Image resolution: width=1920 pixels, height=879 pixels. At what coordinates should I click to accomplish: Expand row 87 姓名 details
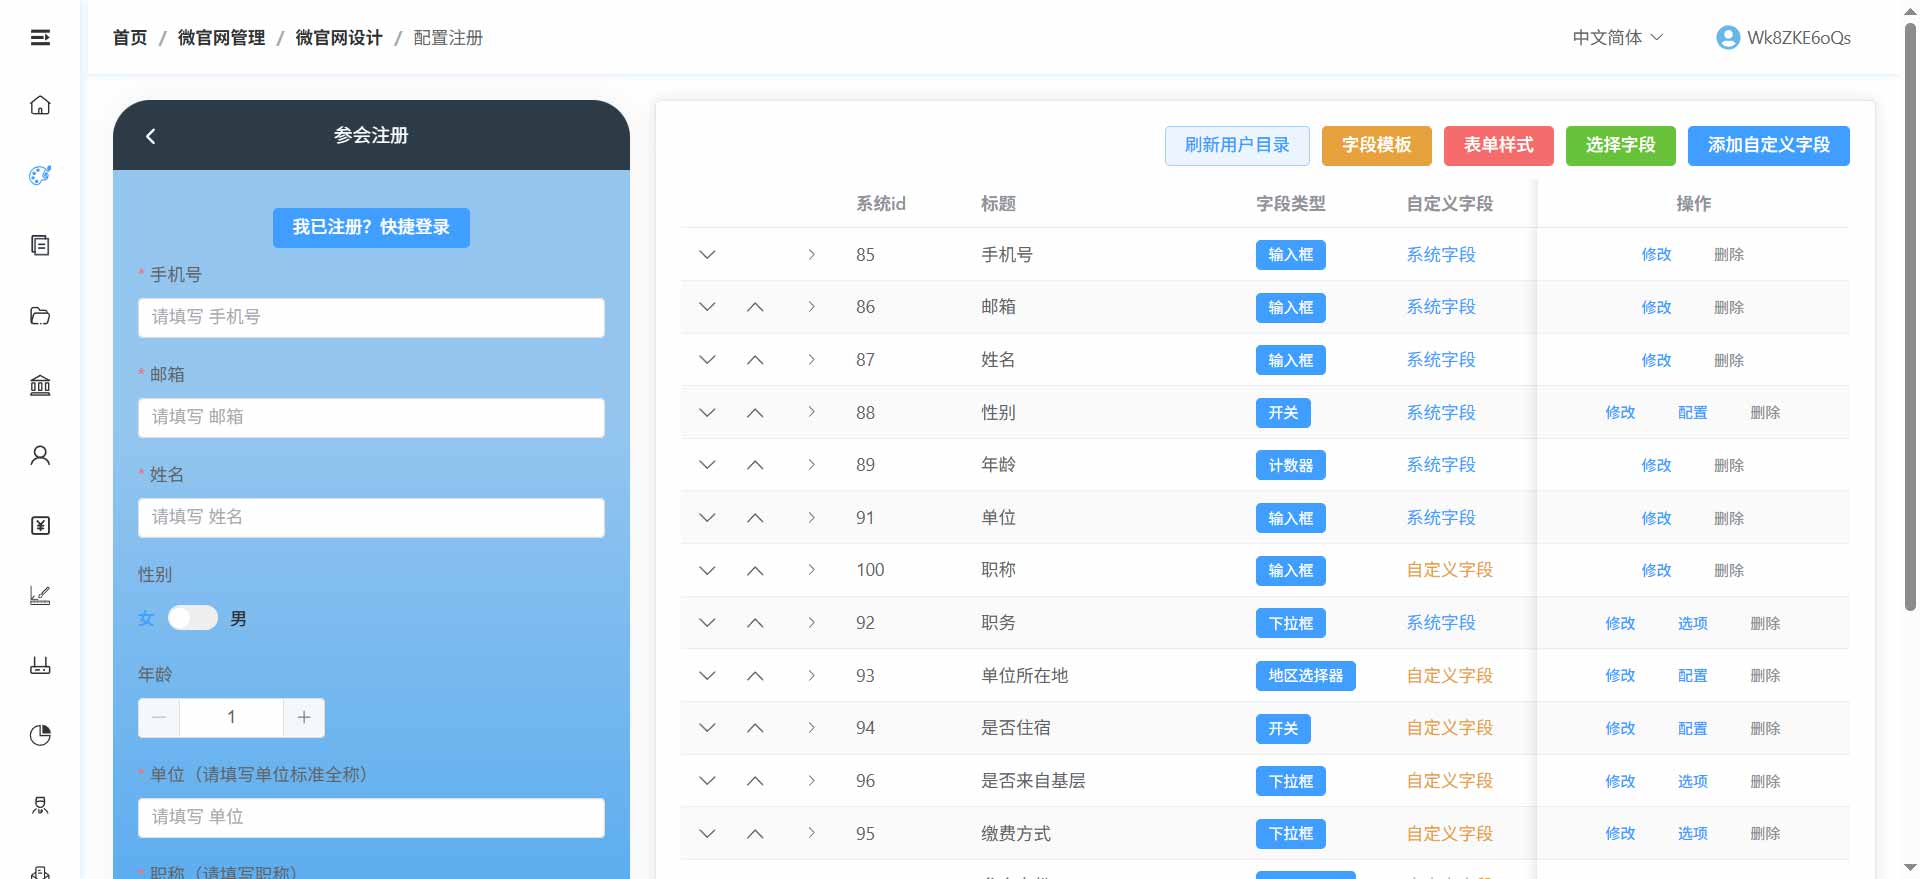pos(811,360)
